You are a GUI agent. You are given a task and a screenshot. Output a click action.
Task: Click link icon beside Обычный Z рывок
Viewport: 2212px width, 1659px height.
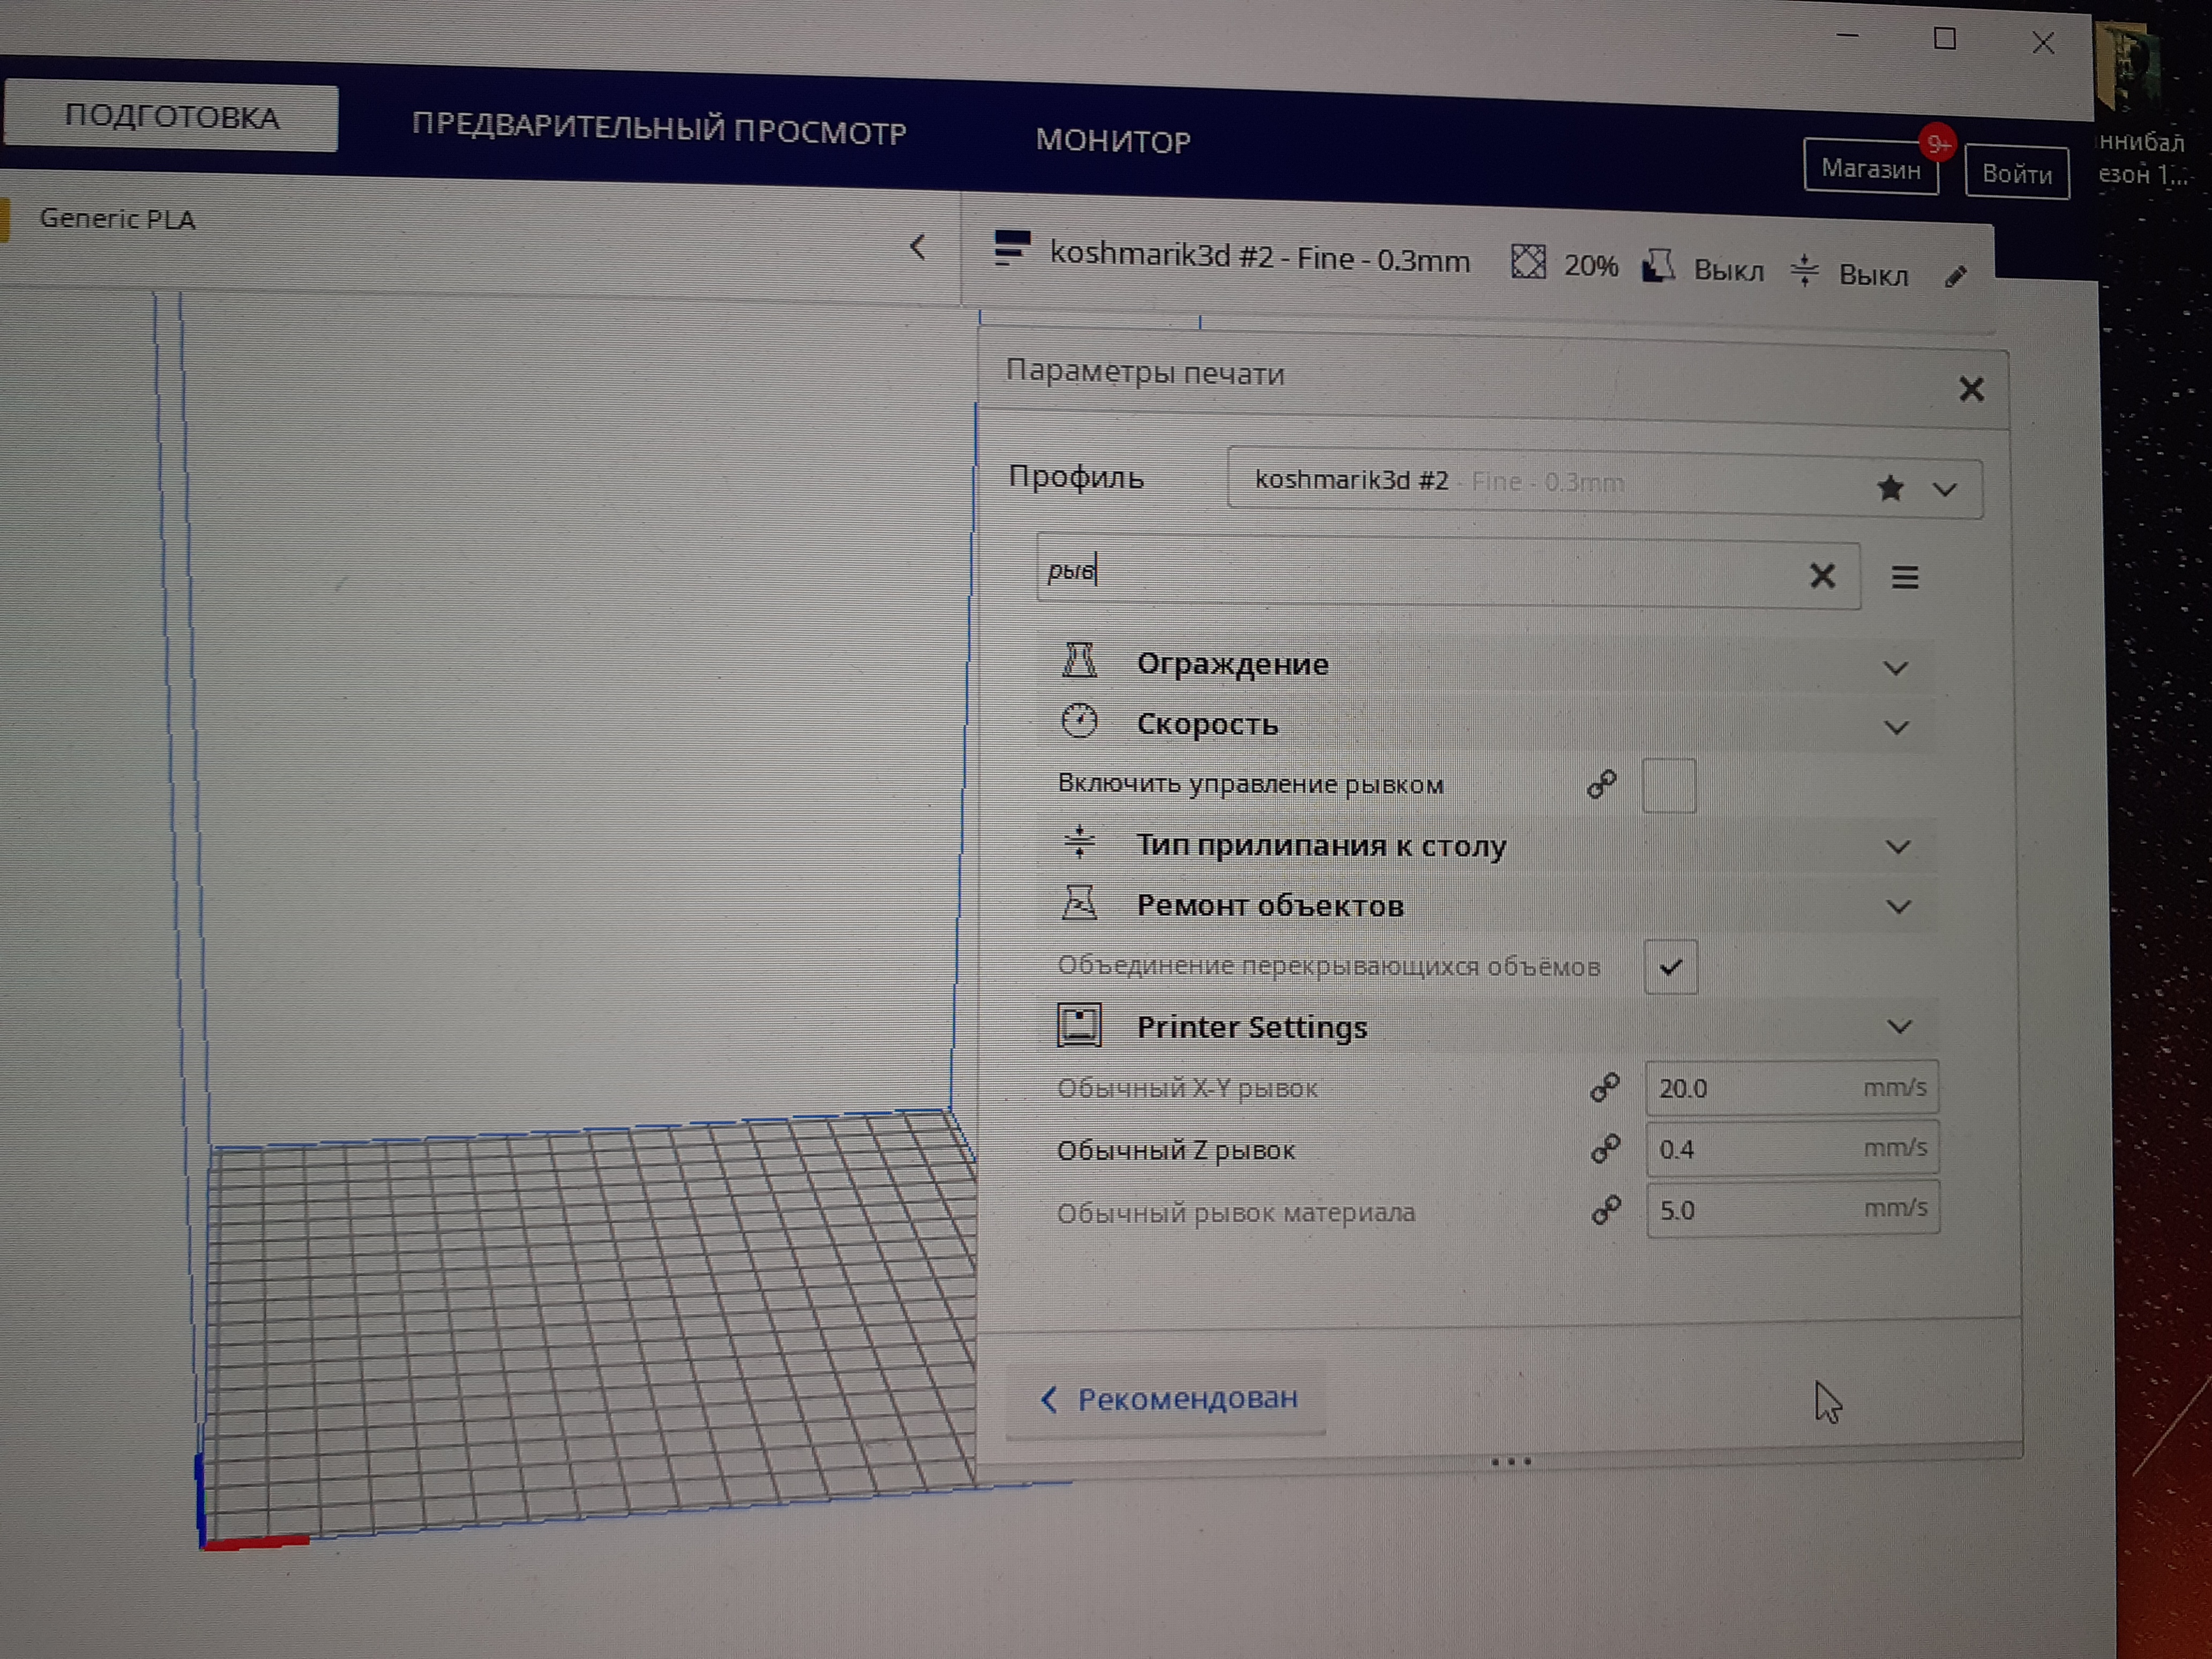[1605, 1149]
